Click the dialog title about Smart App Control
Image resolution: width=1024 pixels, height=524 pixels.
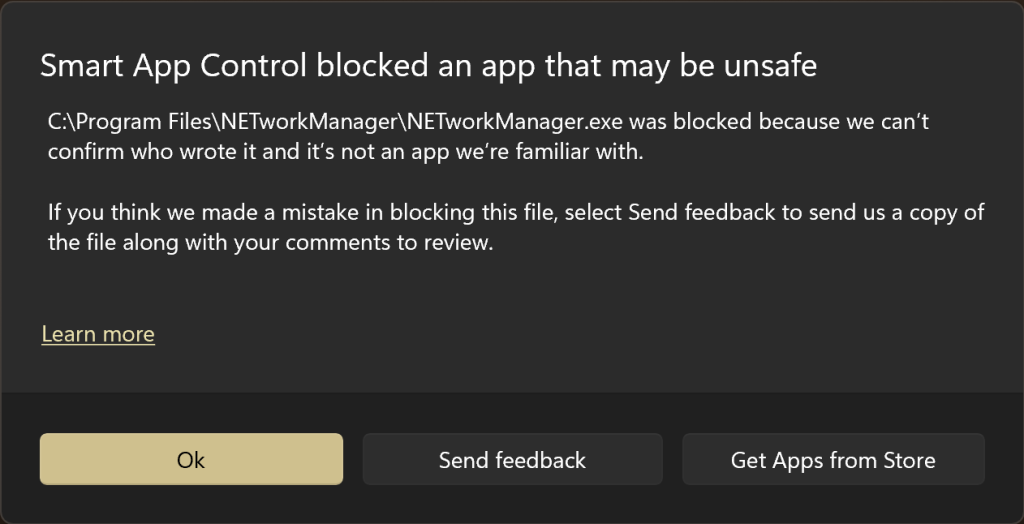428,66
